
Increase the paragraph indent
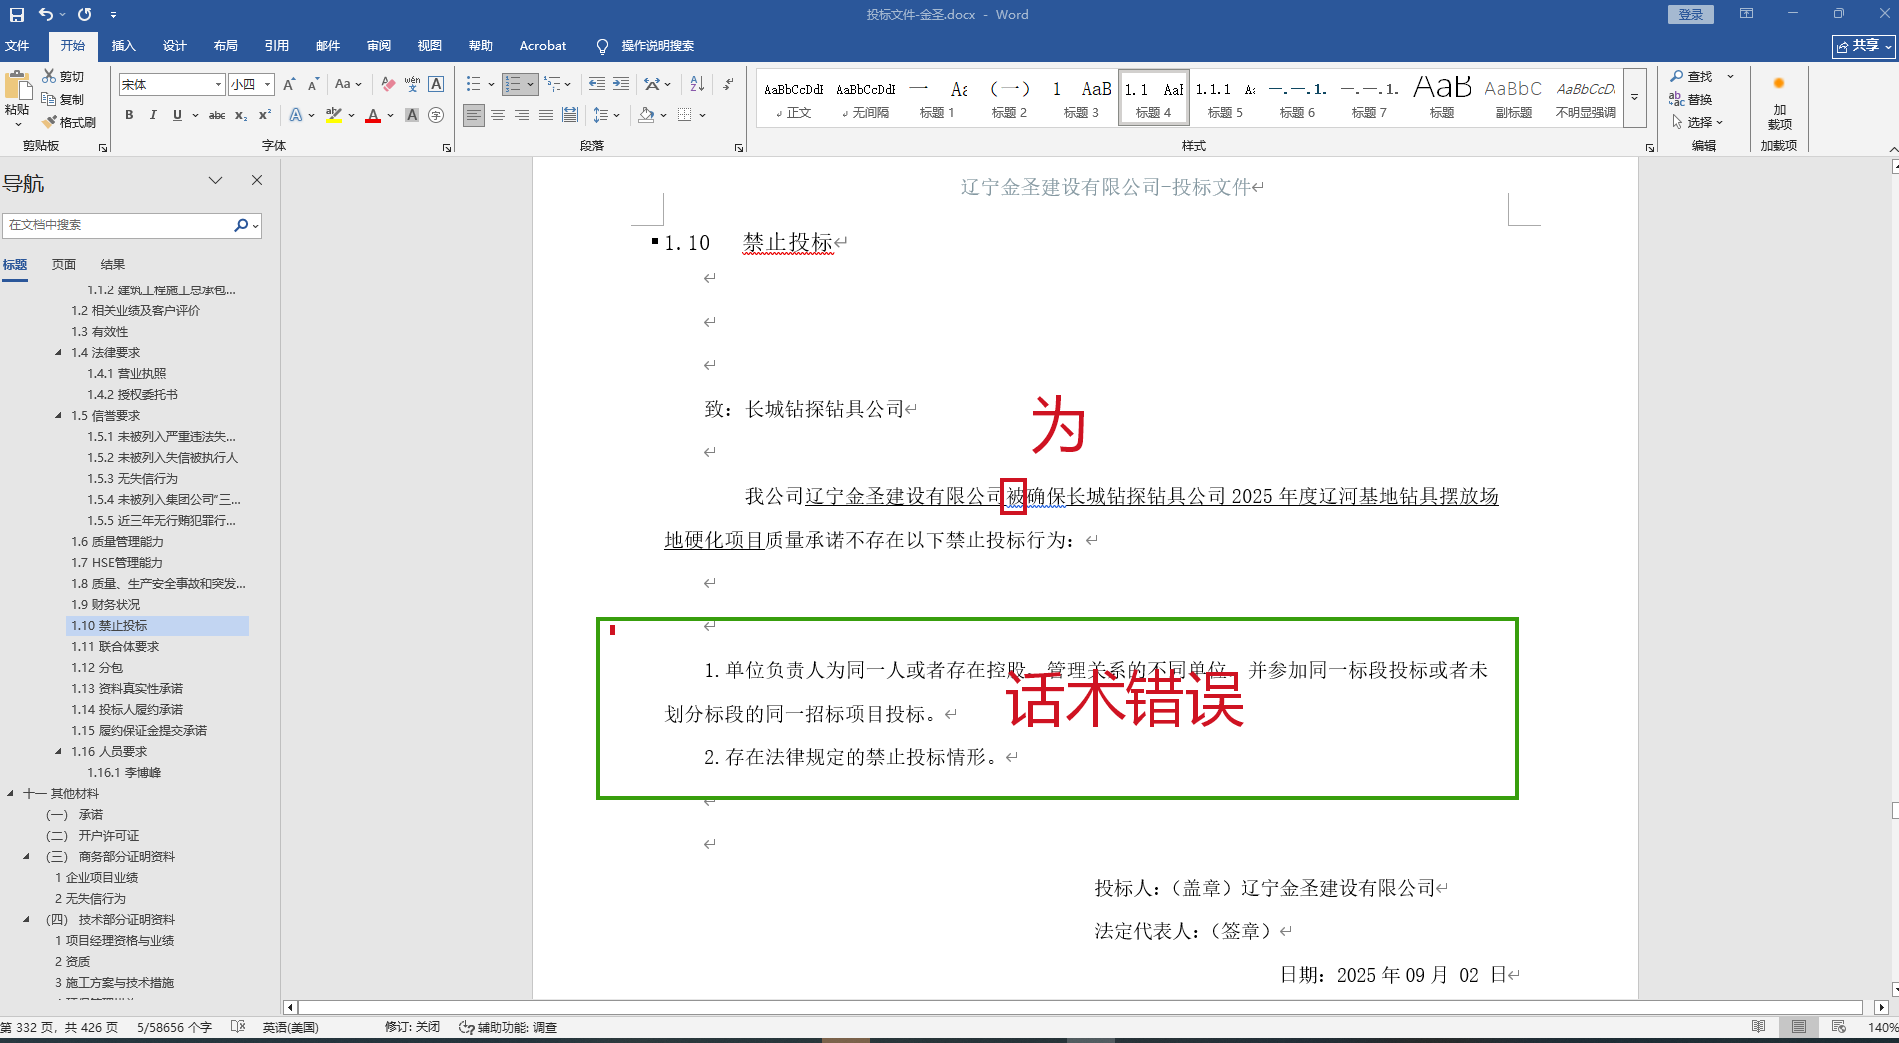point(621,85)
